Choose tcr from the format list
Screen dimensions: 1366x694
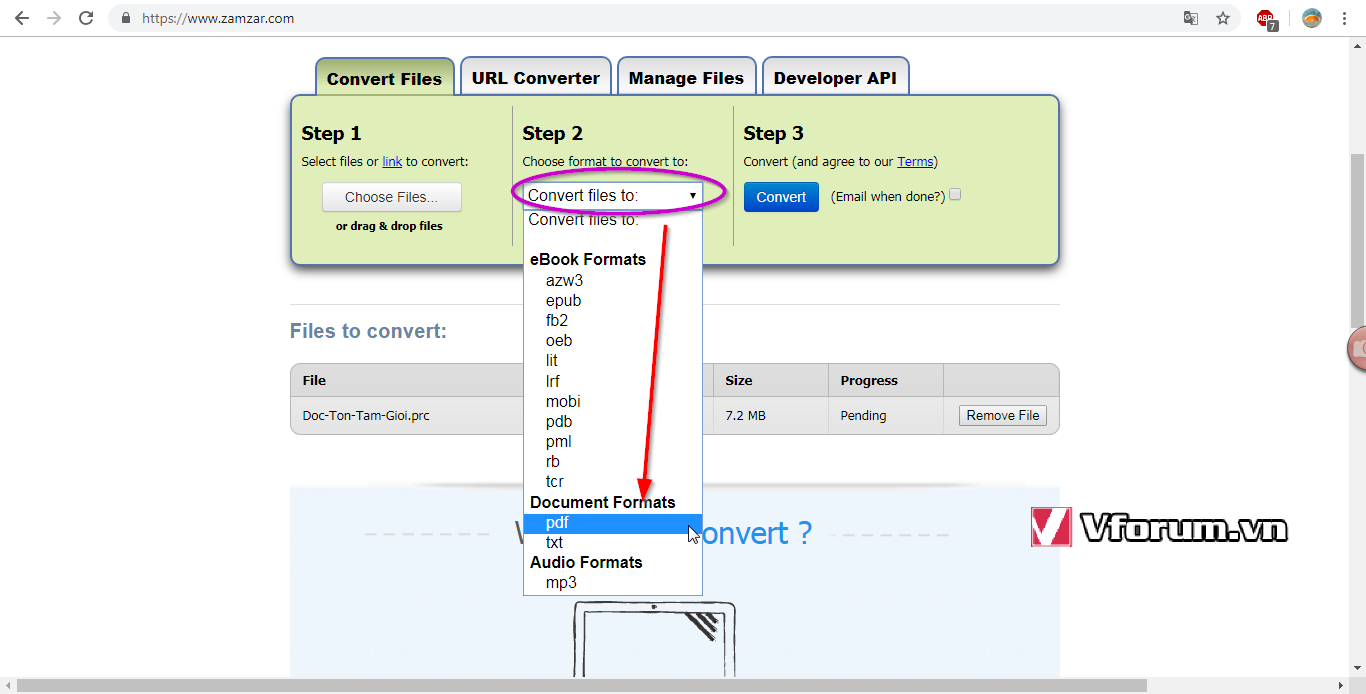pos(613,482)
